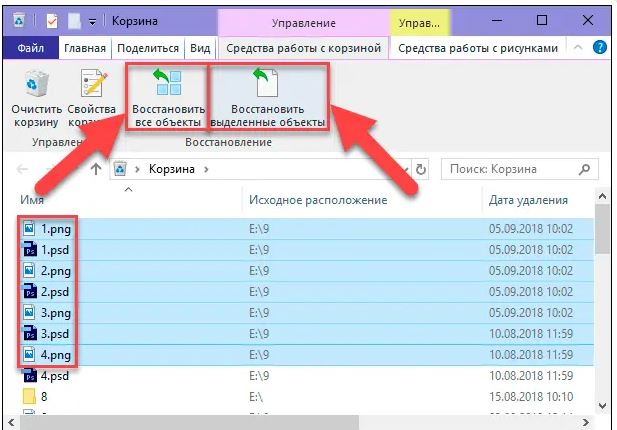The height and width of the screenshot is (430, 617).
Task: Click the 1.png image file icon
Action: (30, 228)
